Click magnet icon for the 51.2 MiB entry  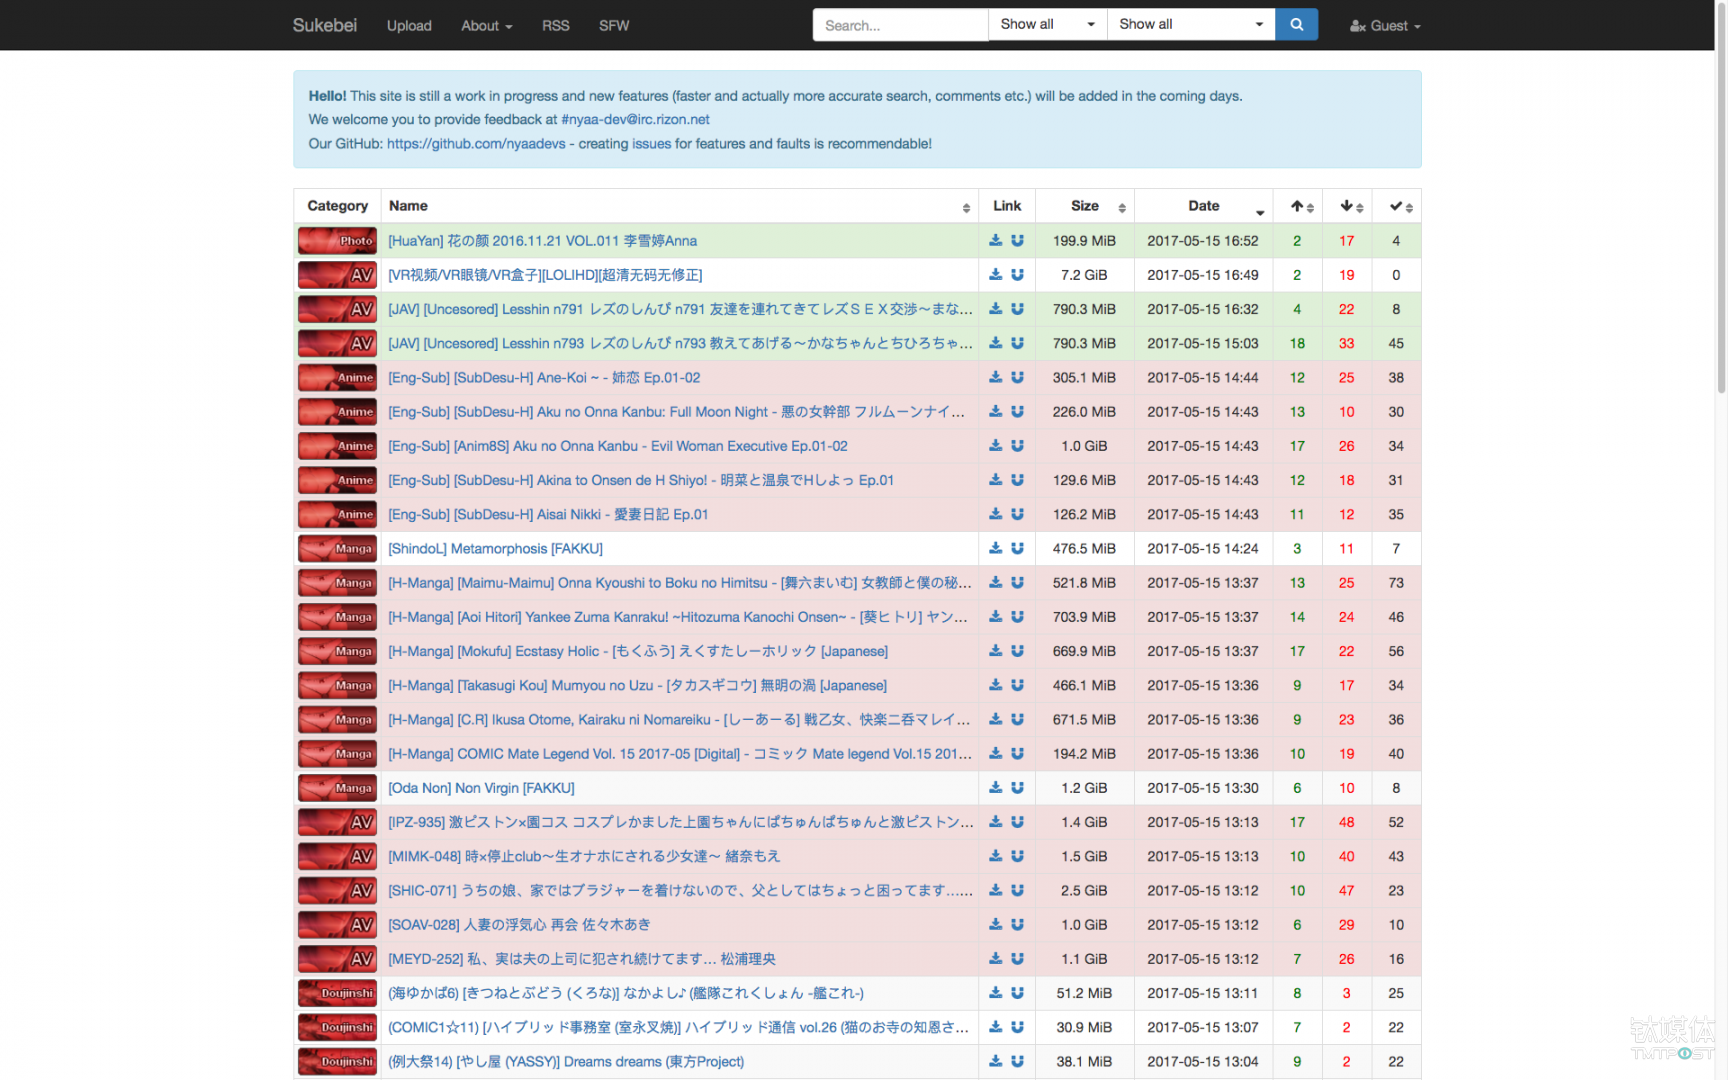(x=1017, y=993)
